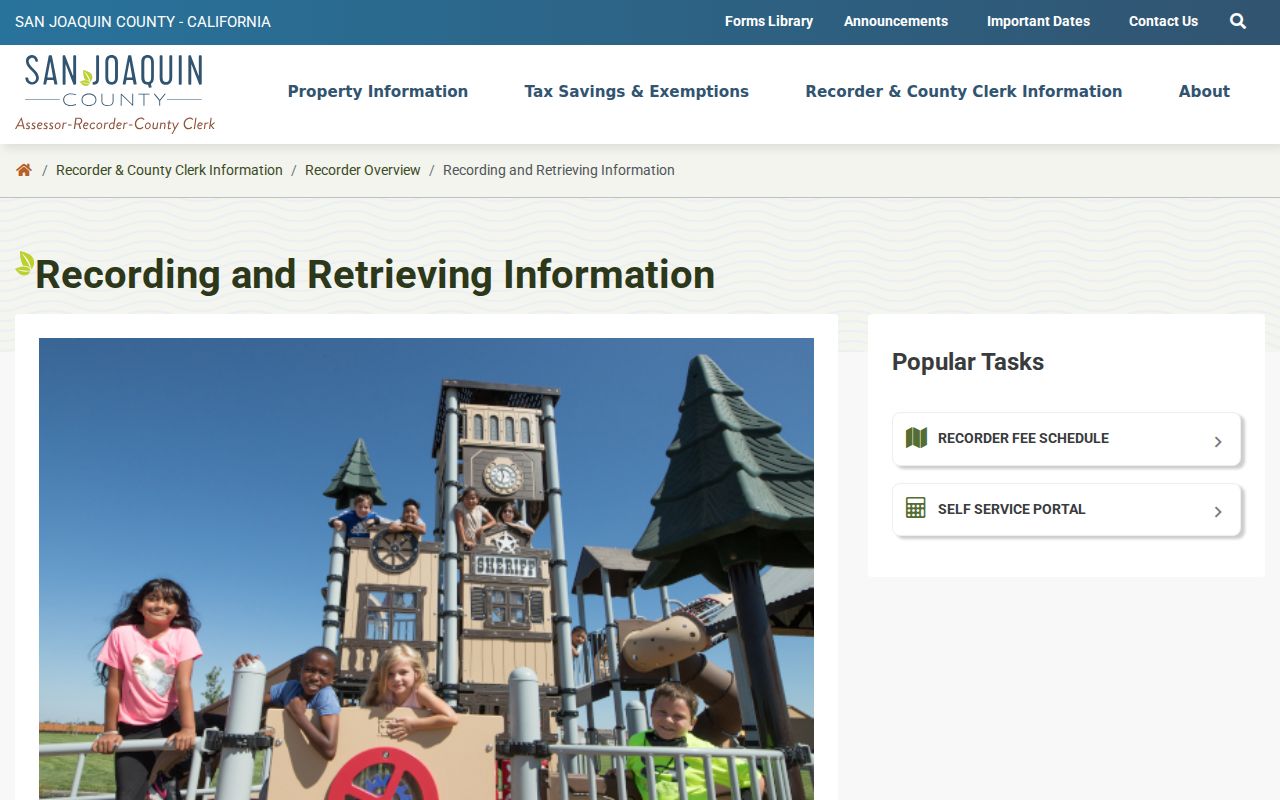Click the arrow on Self Service Portal
This screenshot has height=800, width=1280.
(x=1218, y=512)
